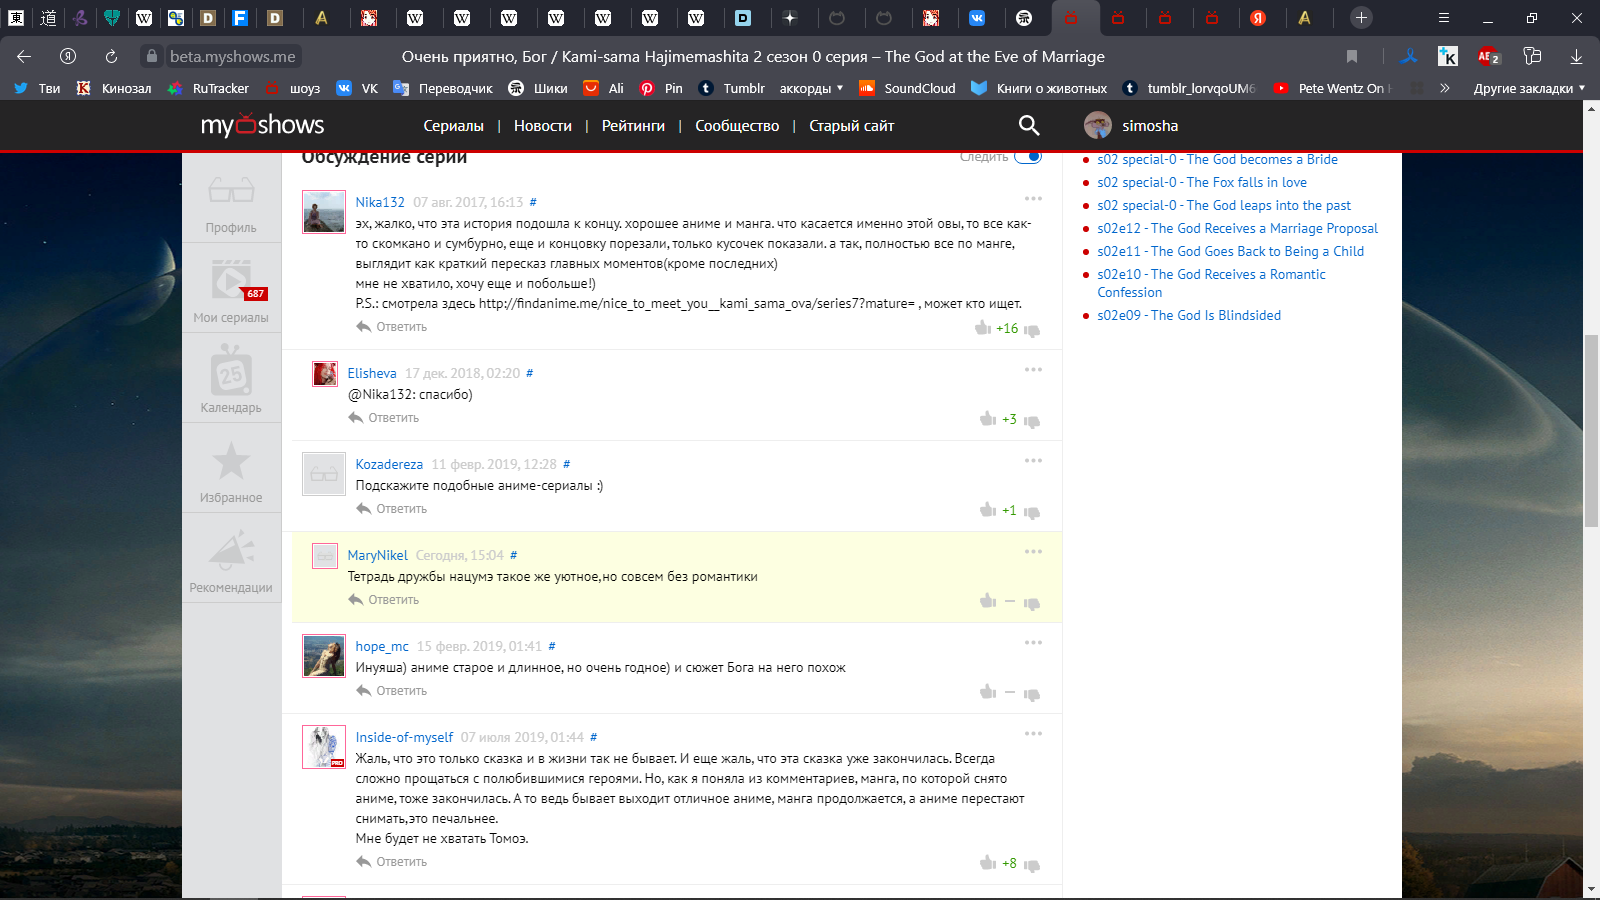Image resolution: width=1600 pixels, height=900 pixels.
Task: Reply to hope_mc's comment
Action: click(392, 691)
